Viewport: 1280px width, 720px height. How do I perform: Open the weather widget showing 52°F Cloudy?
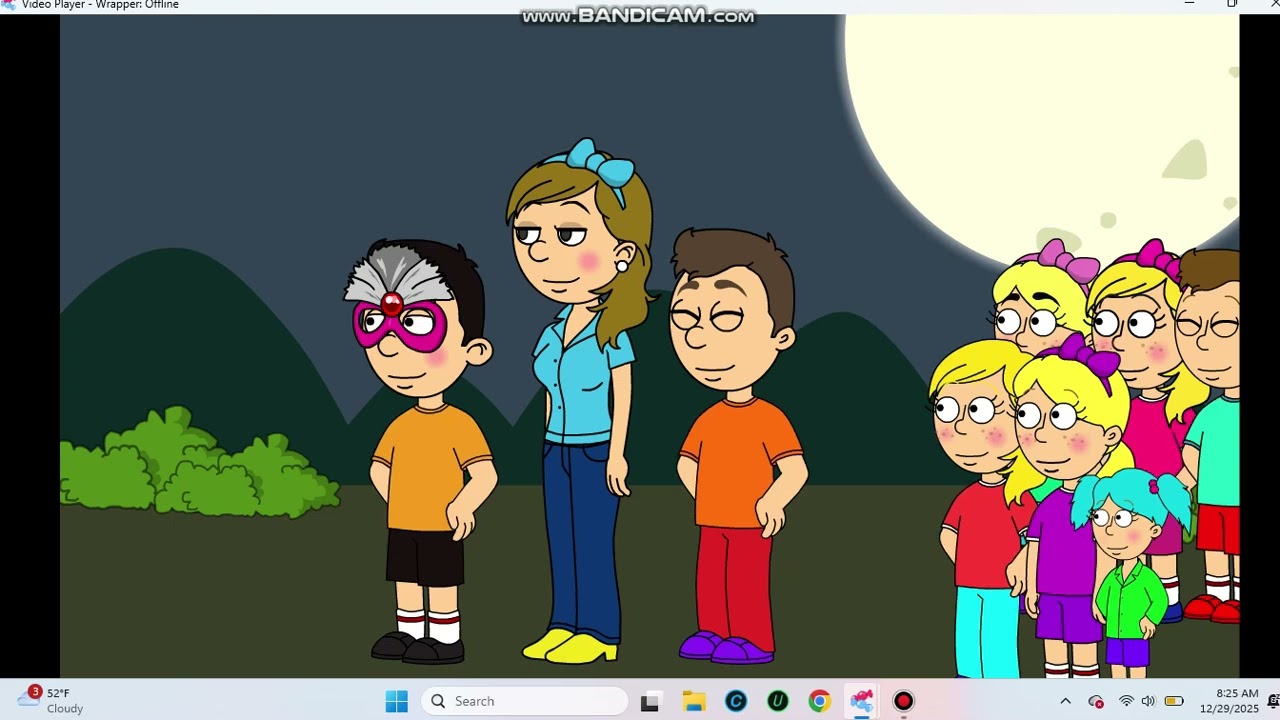(x=52, y=701)
